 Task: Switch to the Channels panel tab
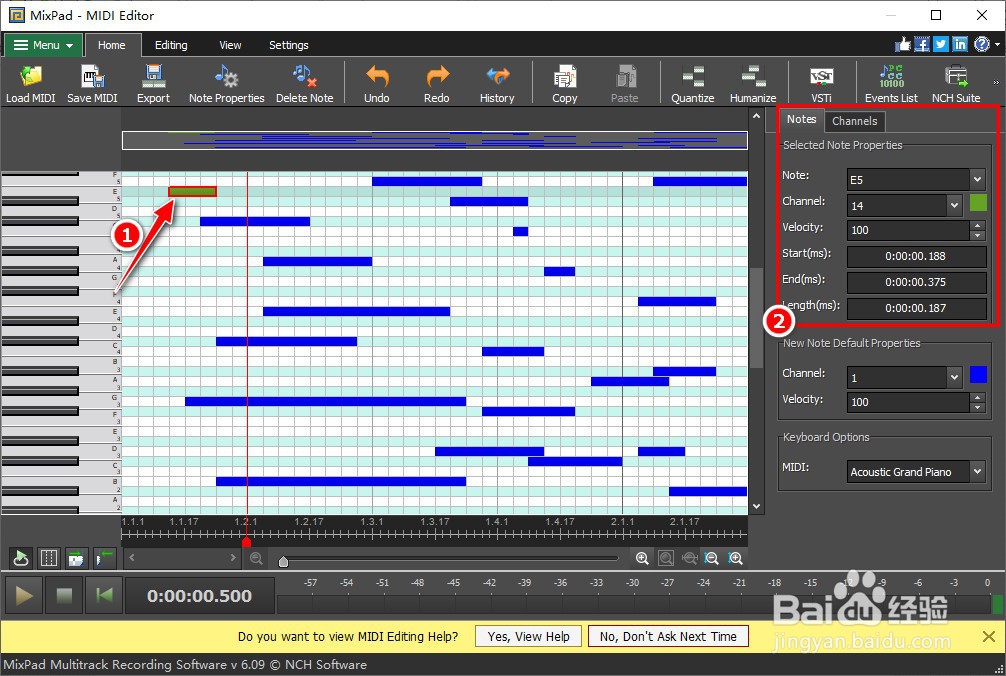pos(855,121)
